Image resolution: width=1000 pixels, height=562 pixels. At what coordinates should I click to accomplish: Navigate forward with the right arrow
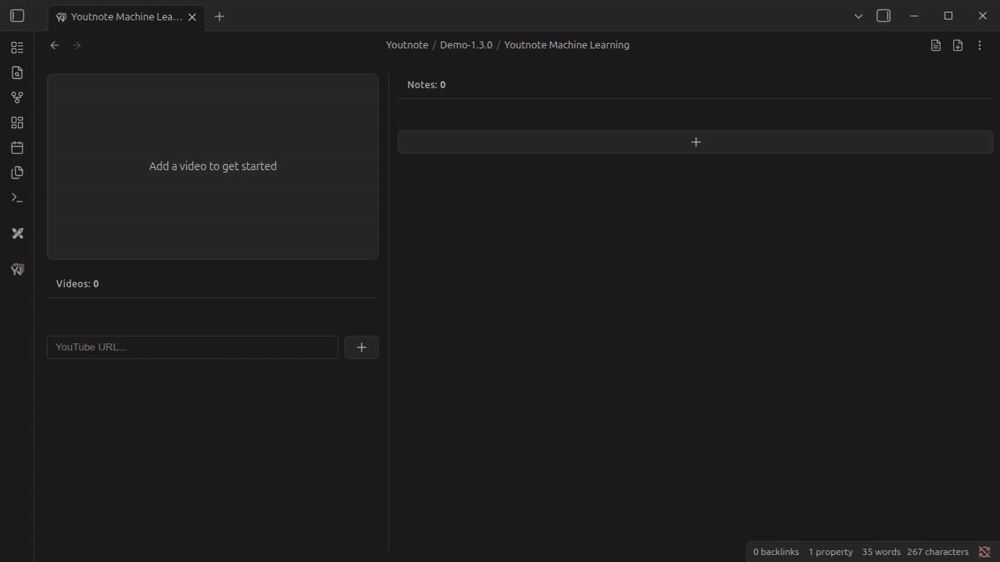77,45
